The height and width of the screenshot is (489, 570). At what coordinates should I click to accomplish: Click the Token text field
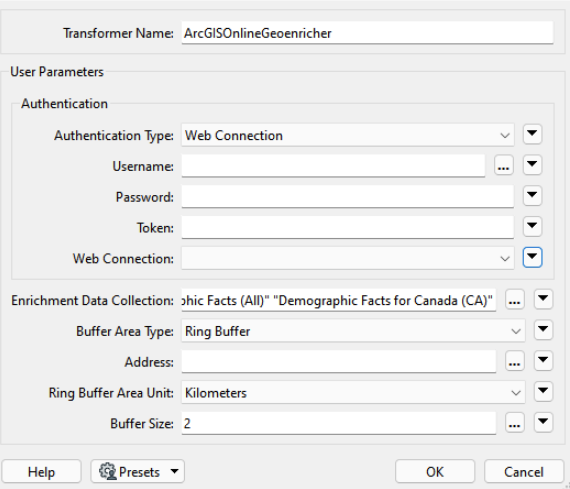348,228
